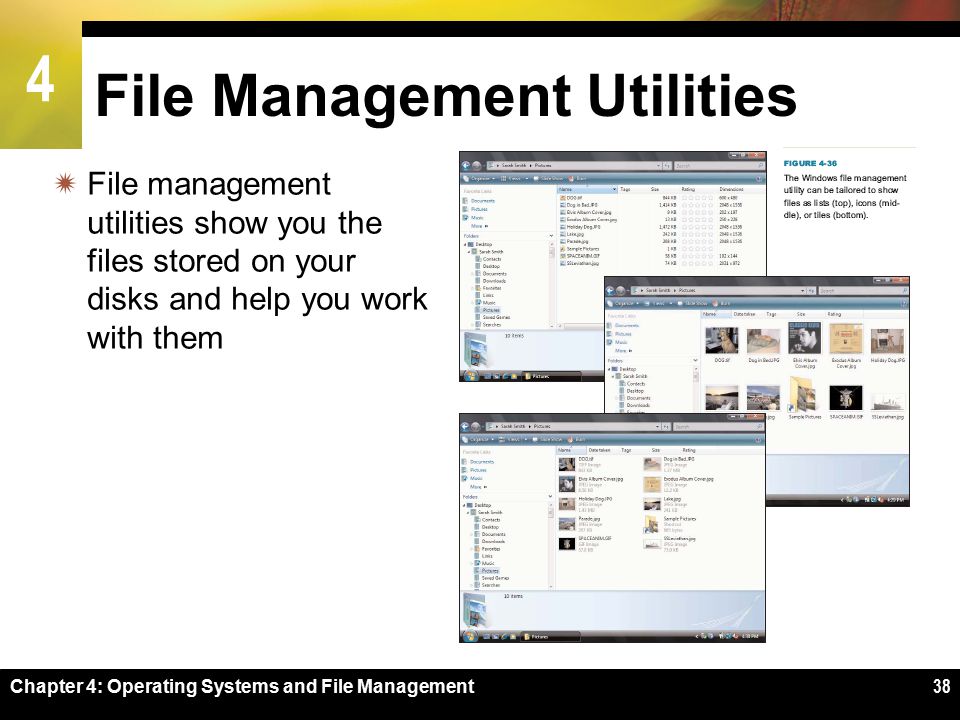
Task: Click Back arrow in icons-view window
Action: 610,290
